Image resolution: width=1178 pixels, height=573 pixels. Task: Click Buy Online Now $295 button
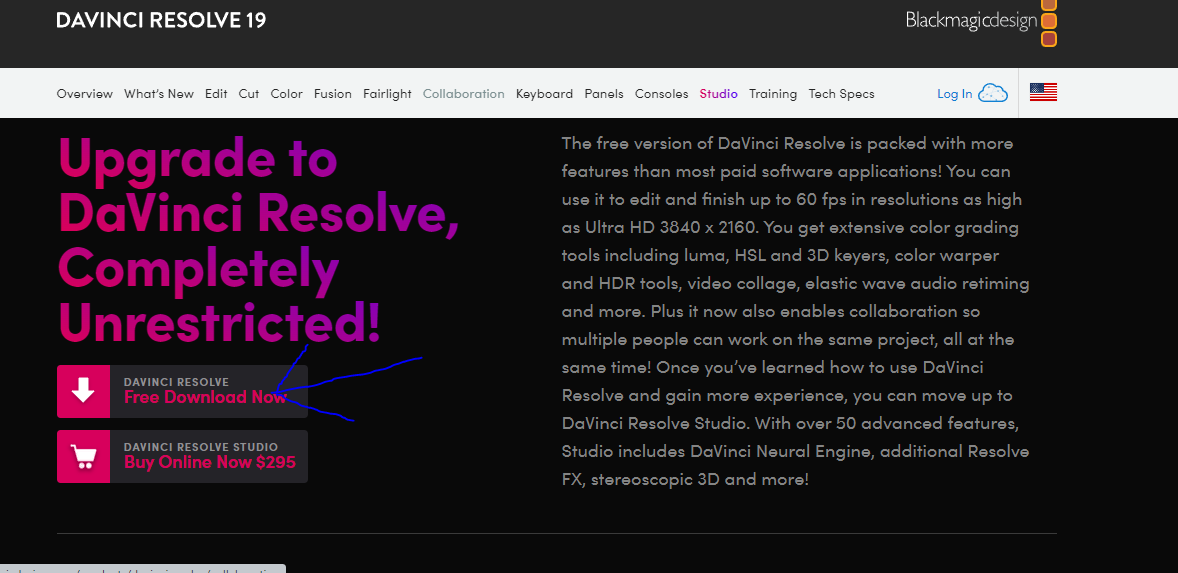pyautogui.click(x=183, y=457)
